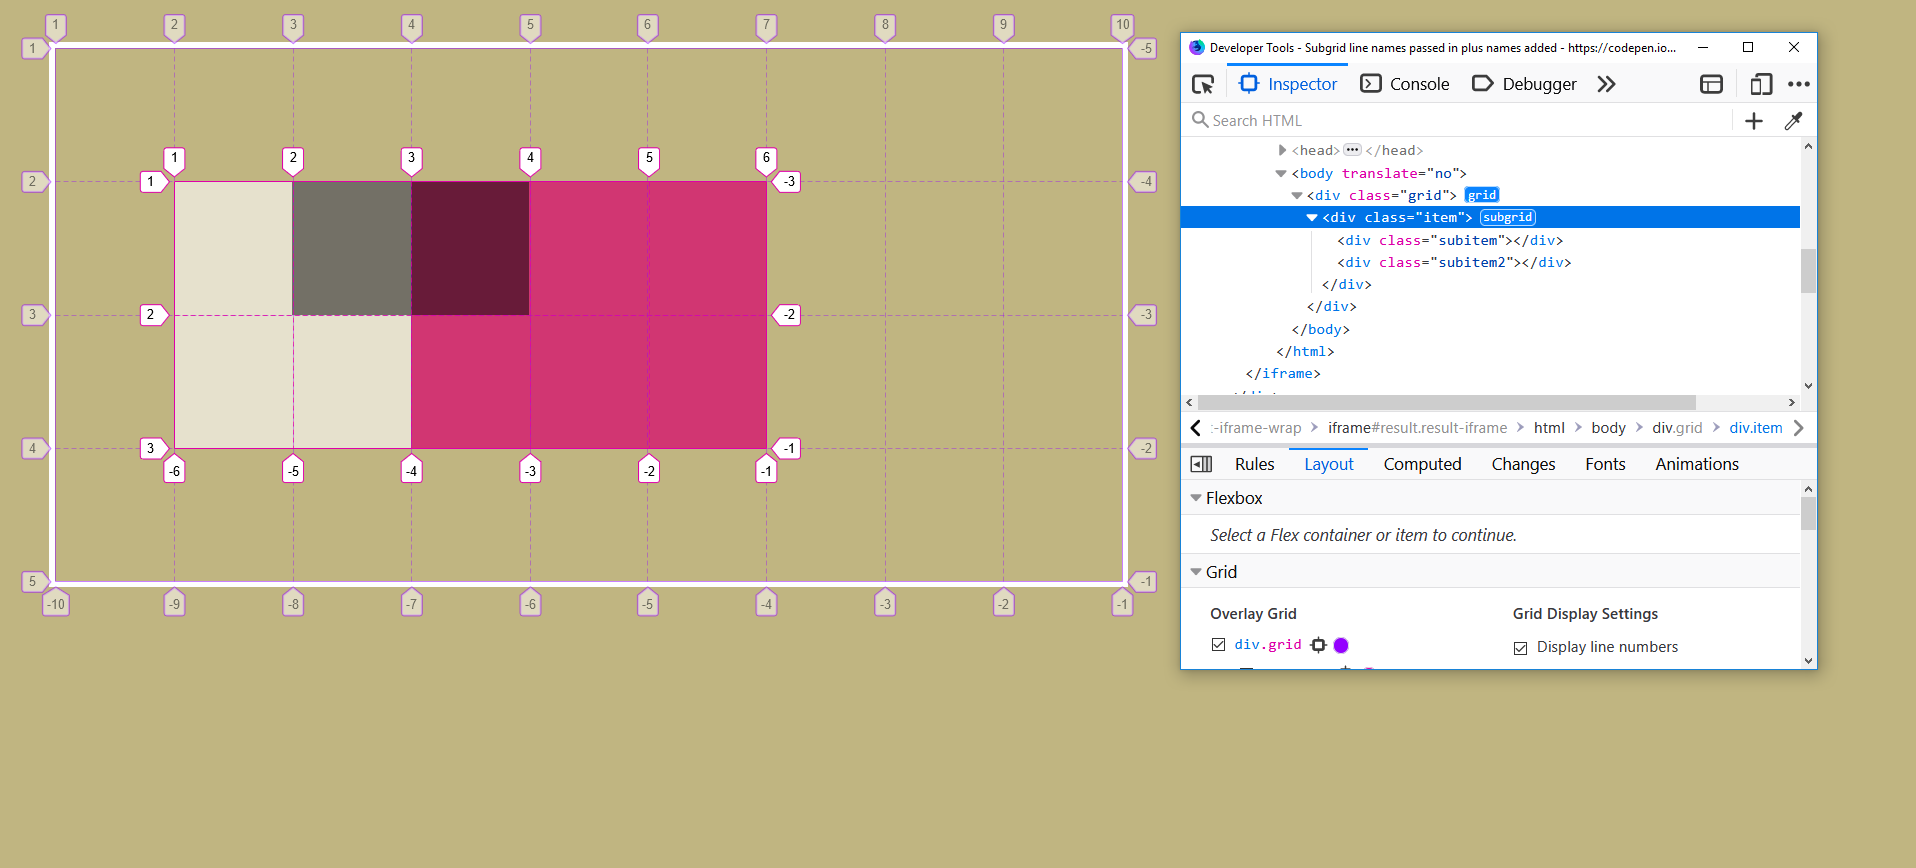Image resolution: width=1916 pixels, height=868 pixels.
Task: Toggle Responsive Design Mode icon
Action: pyautogui.click(x=1761, y=84)
